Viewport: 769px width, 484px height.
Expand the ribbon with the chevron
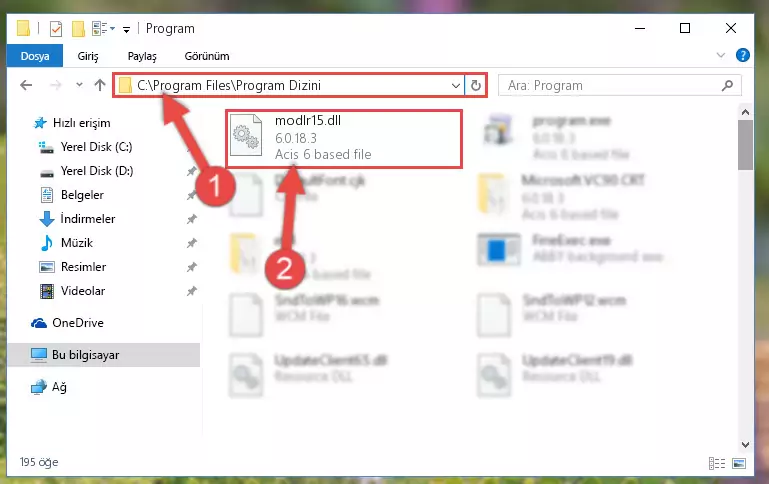(720, 55)
